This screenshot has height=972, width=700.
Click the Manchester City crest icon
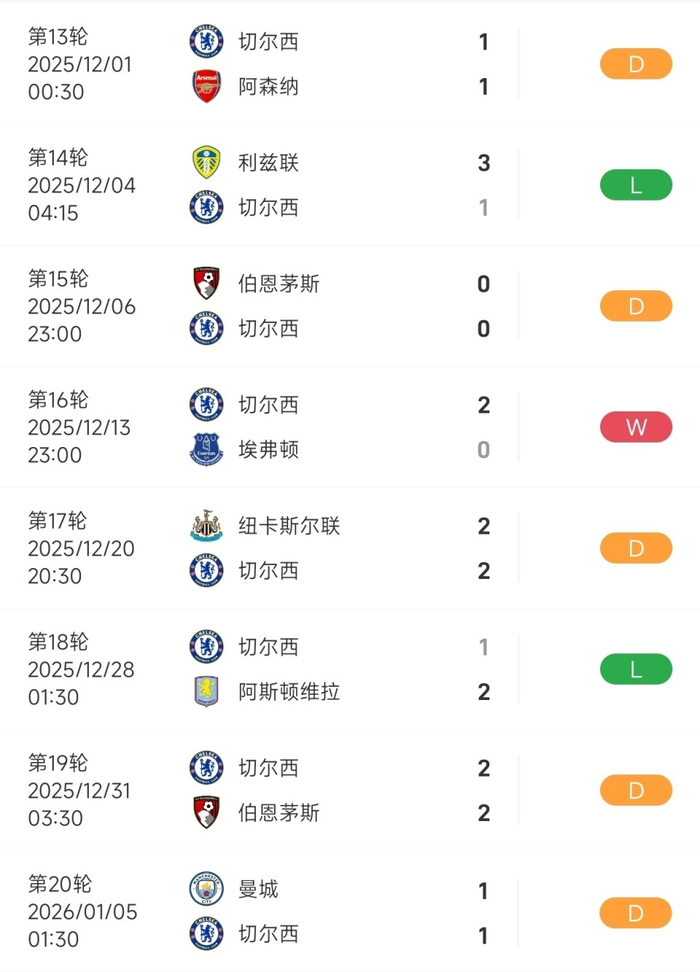tap(206, 889)
